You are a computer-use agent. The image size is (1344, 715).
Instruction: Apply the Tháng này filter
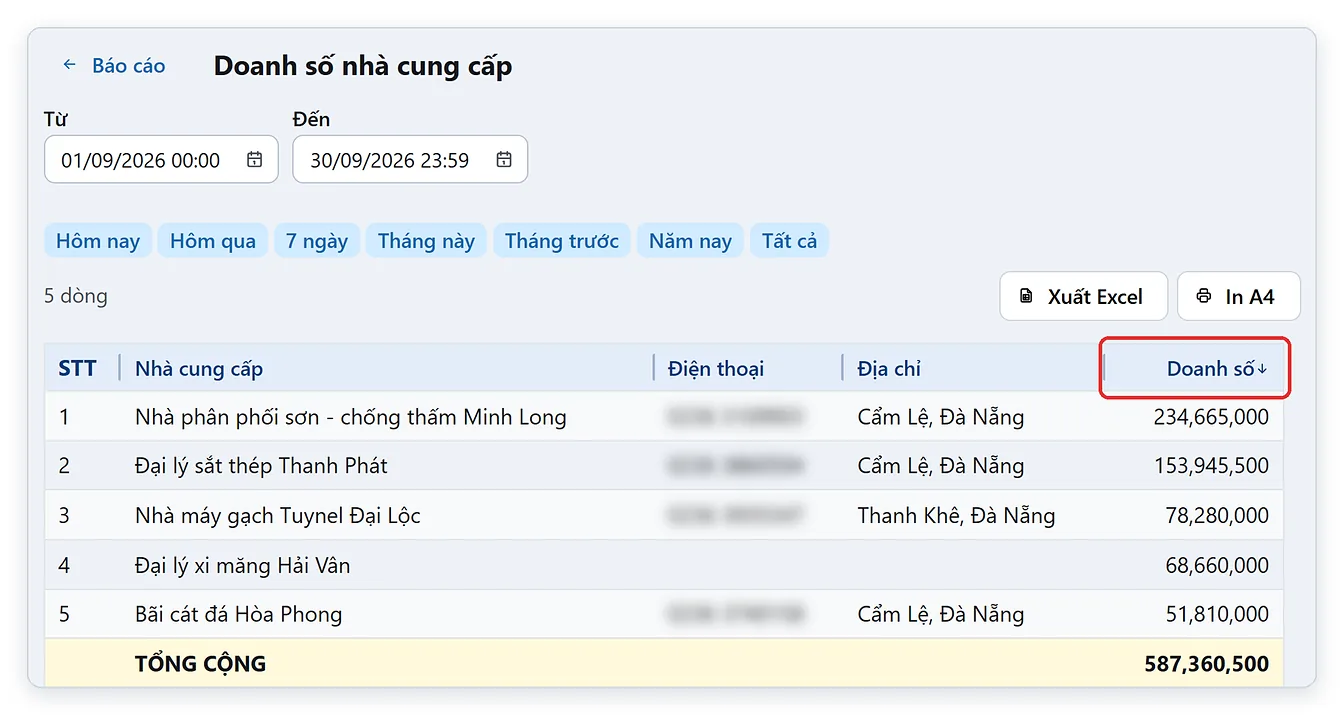tap(426, 241)
